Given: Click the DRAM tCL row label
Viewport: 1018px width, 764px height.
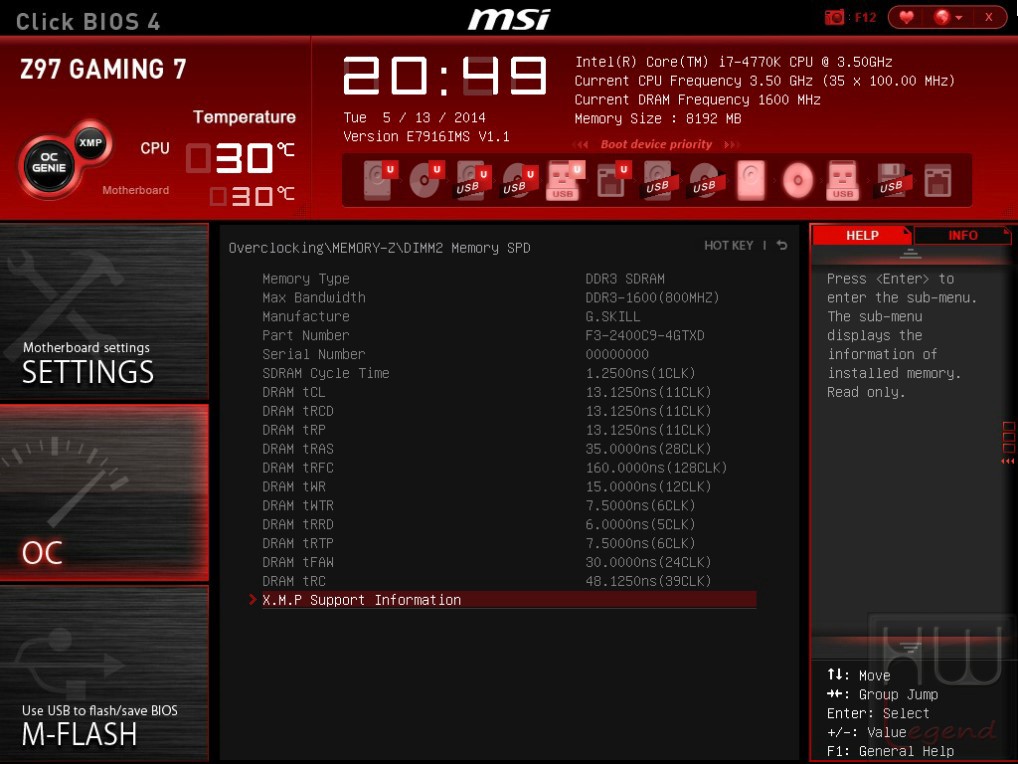Looking at the screenshot, I should tap(293, 392).
